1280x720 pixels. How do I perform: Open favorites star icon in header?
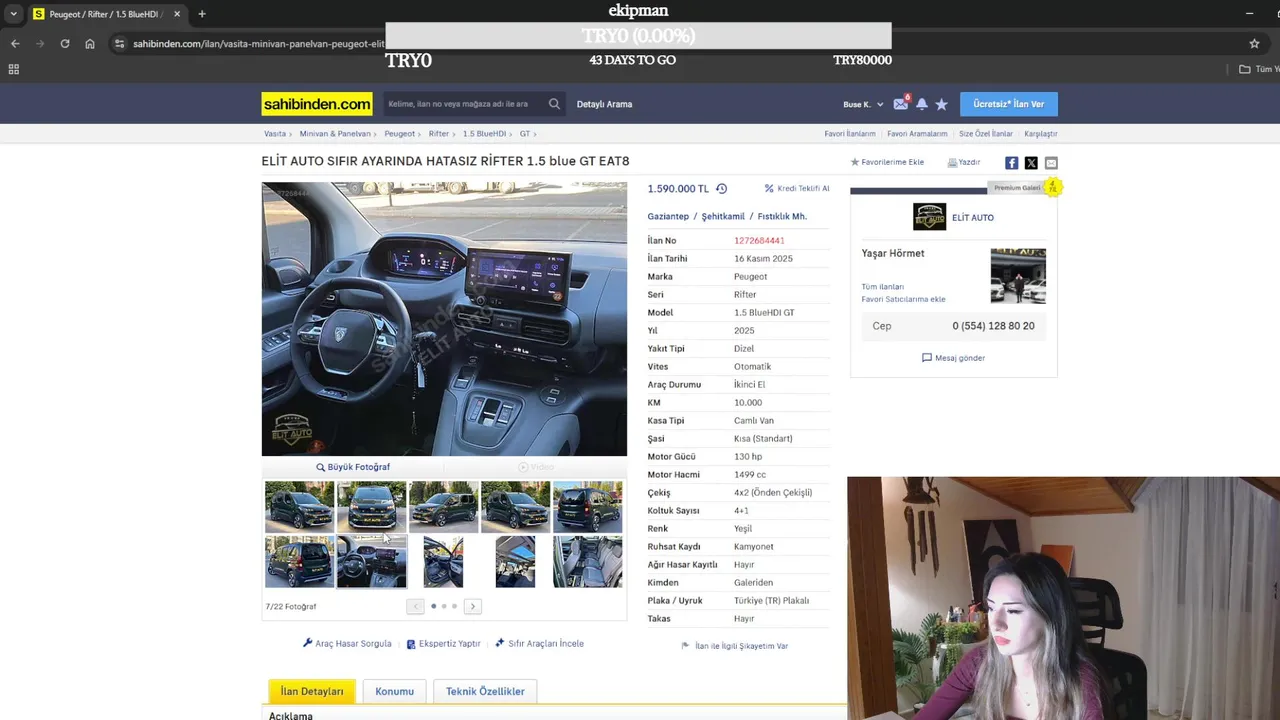pos(941,104)
